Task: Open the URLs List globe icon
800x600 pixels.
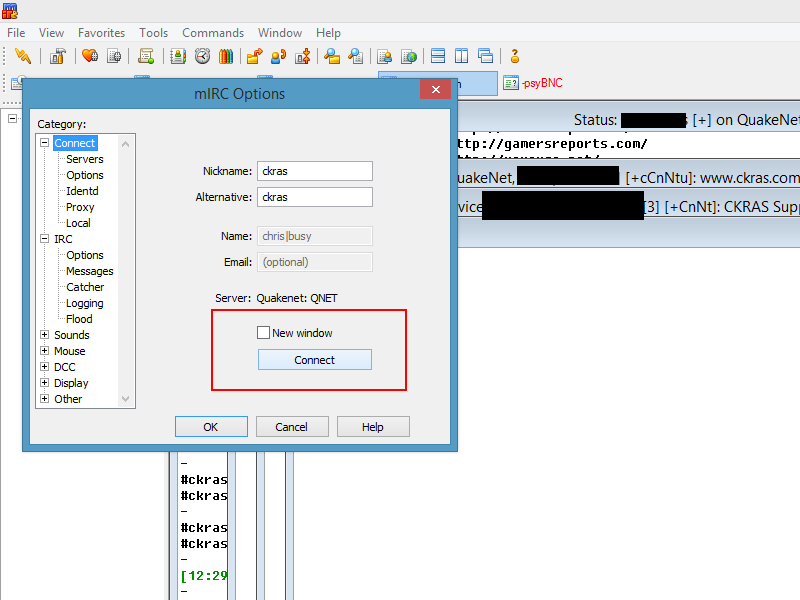Action: coord(409,56)
